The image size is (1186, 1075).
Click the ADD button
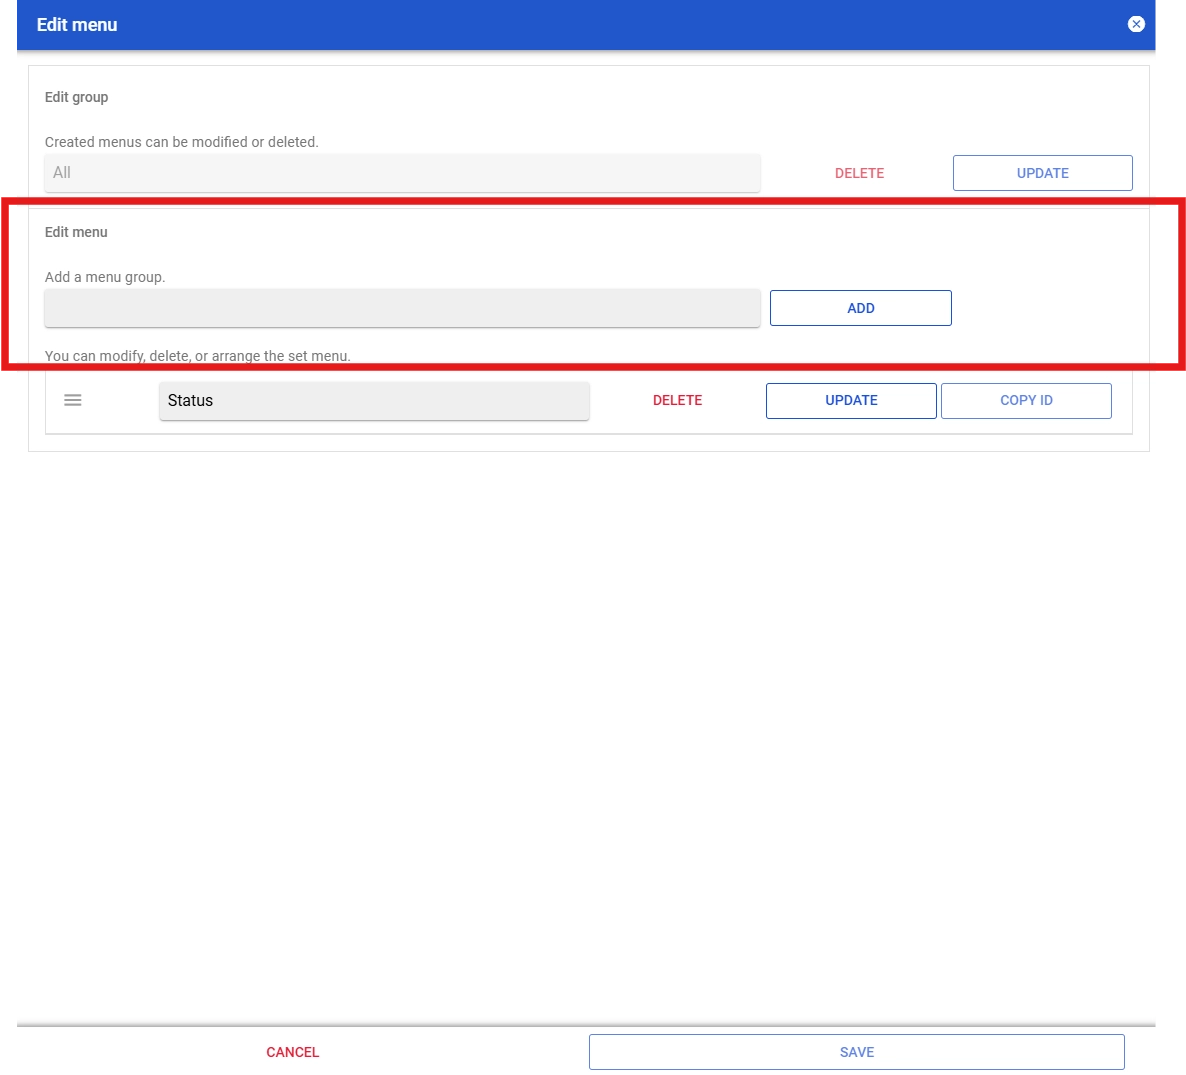(861, 308)
